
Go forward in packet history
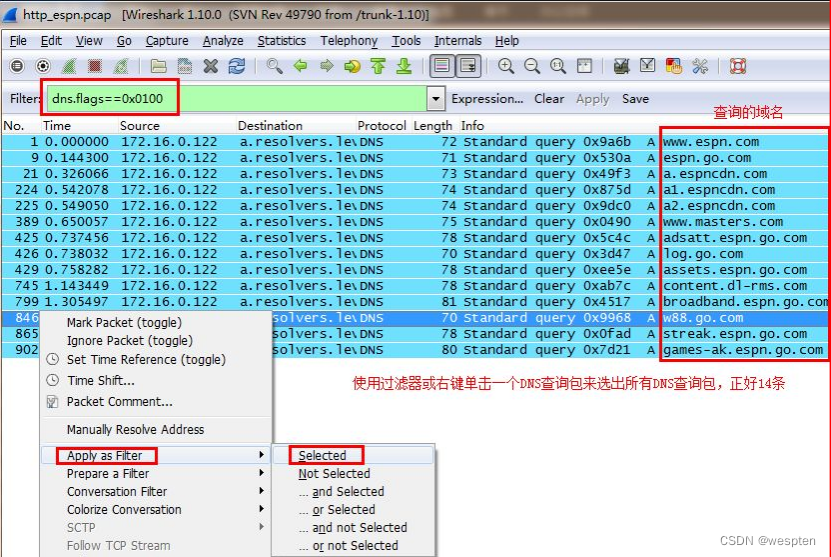pos(326,66)
